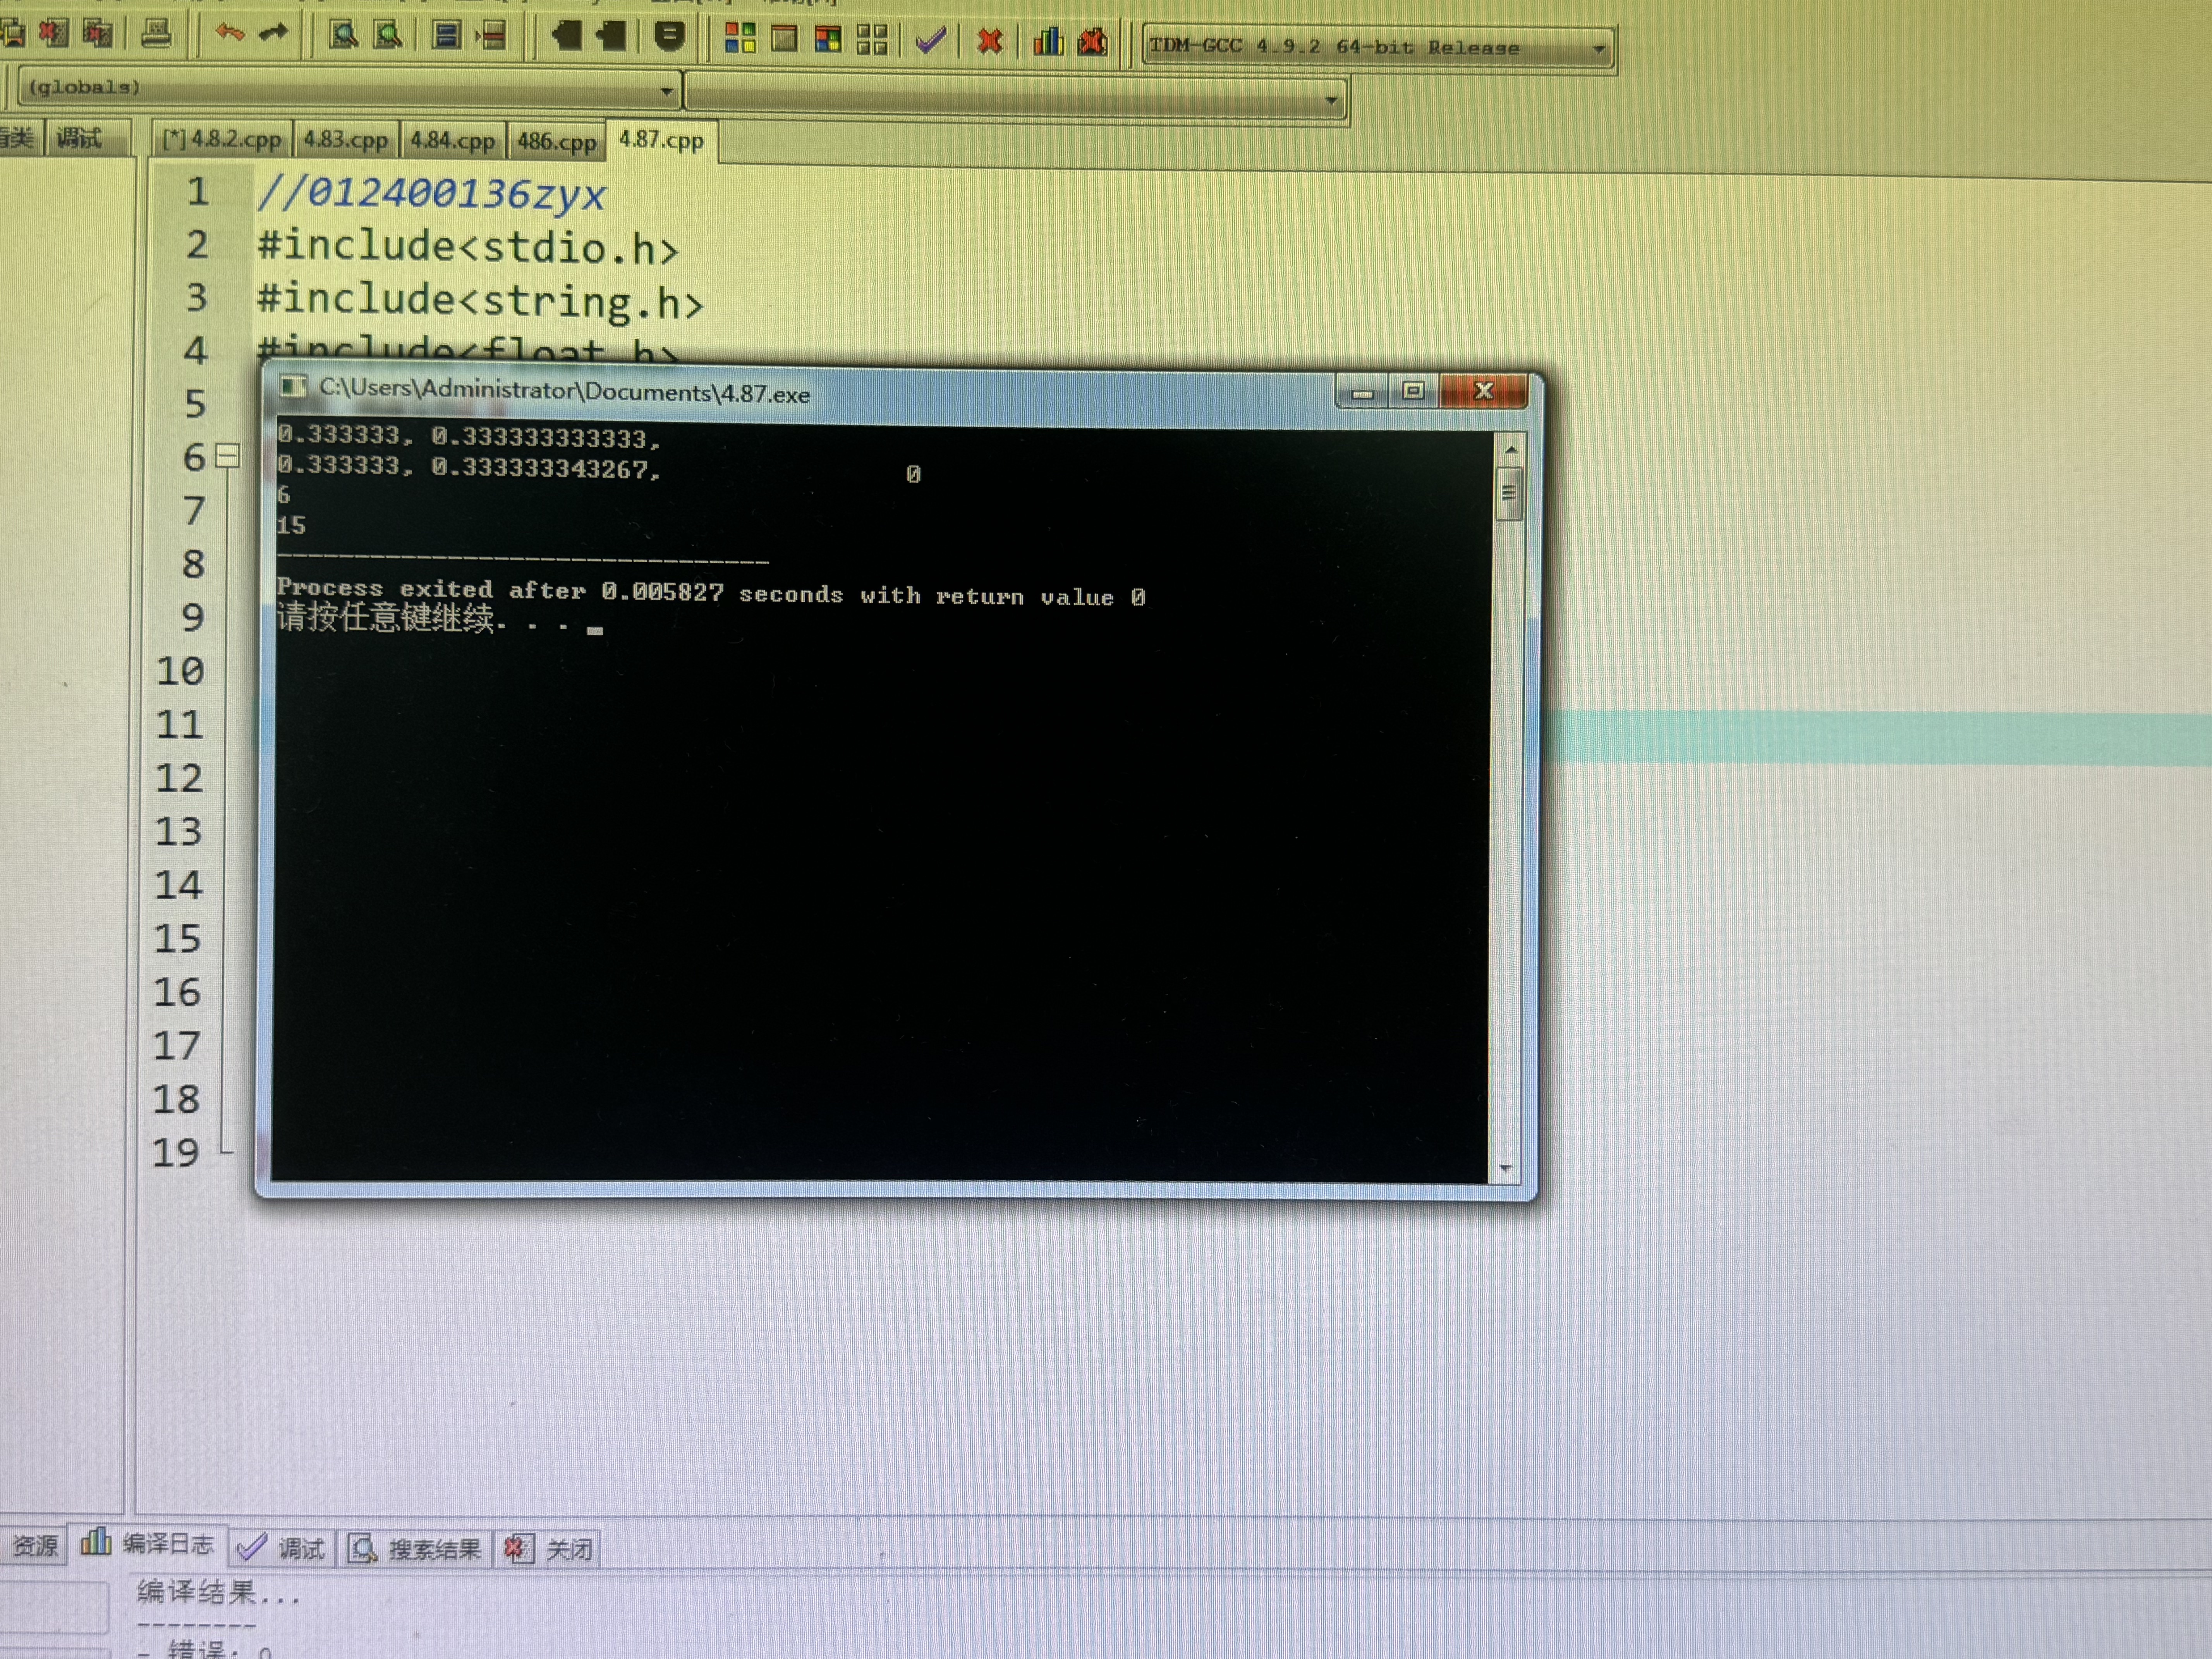This screenshot has height=1659, width=2212.
Task: Open the 资源 bottom panel tab
Action: [x=34, y=1546]
